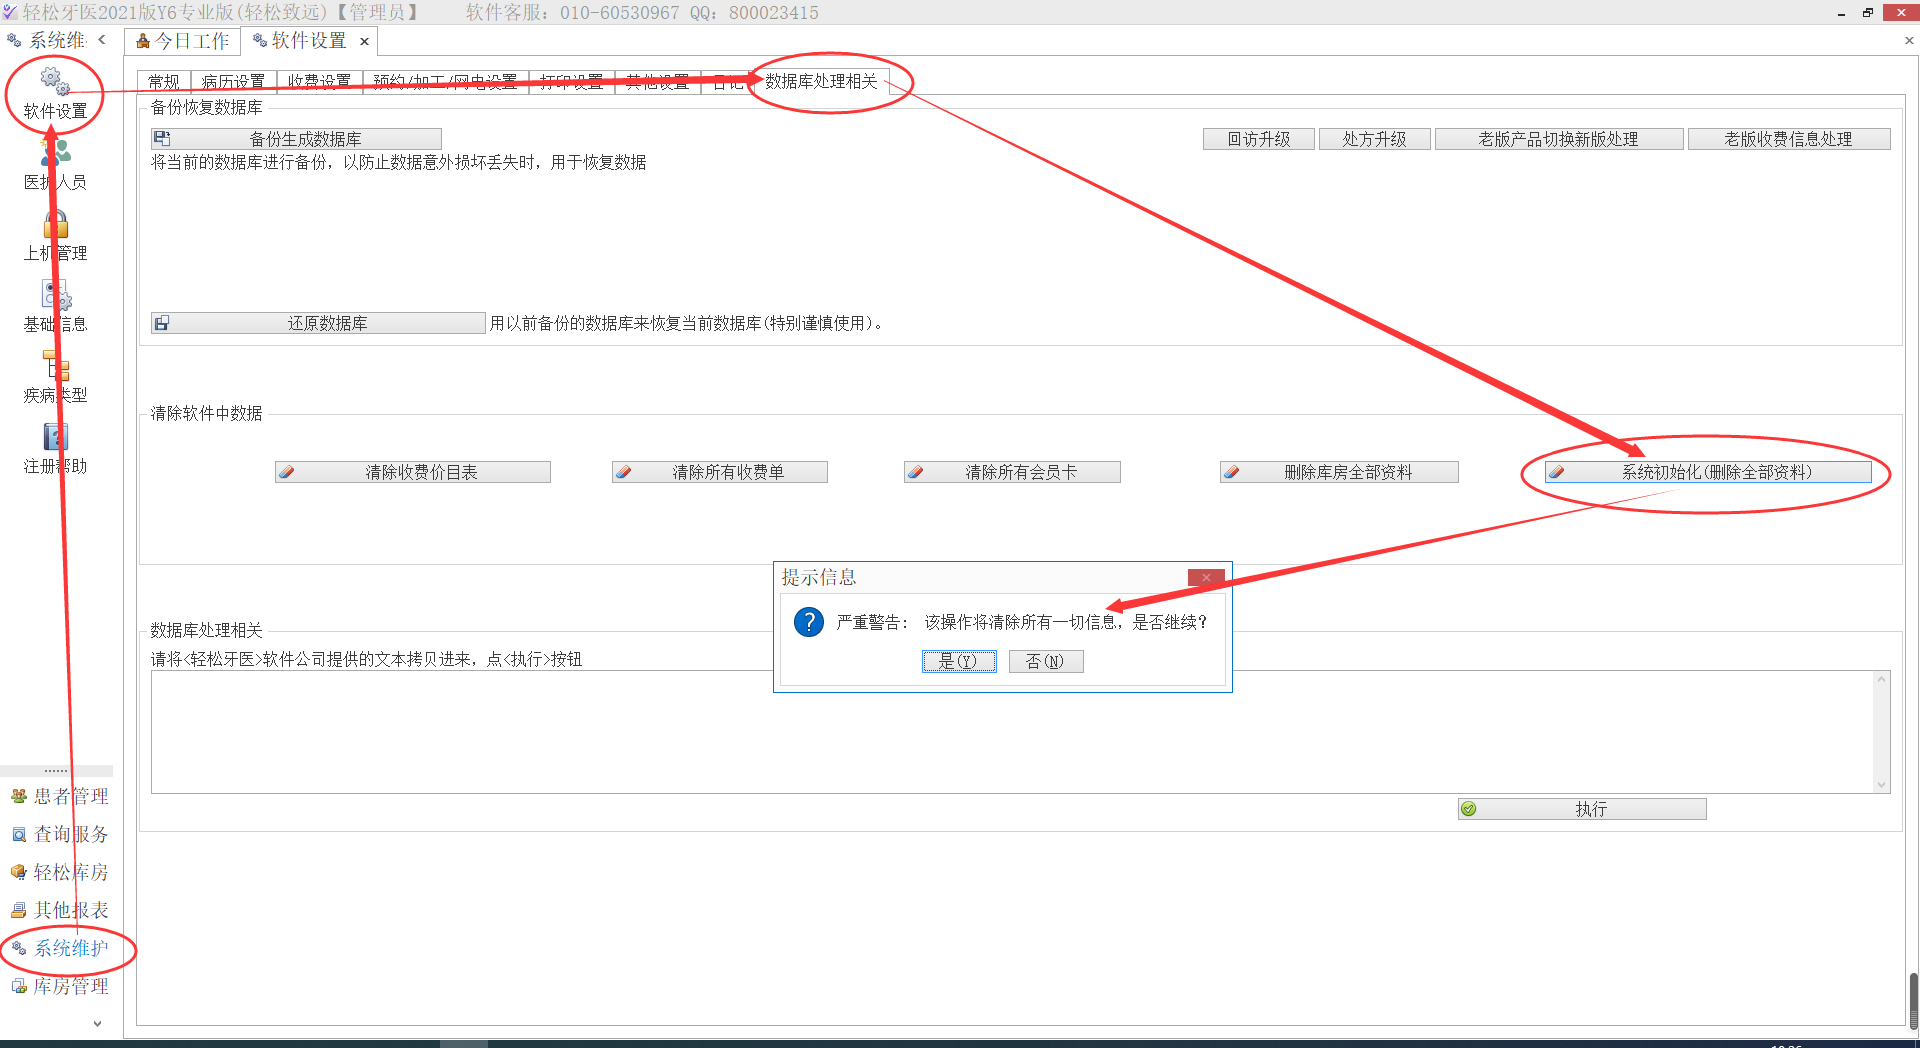Click 回访升级 button
1920x1048 pixels.
click(x=1259, y=139)
